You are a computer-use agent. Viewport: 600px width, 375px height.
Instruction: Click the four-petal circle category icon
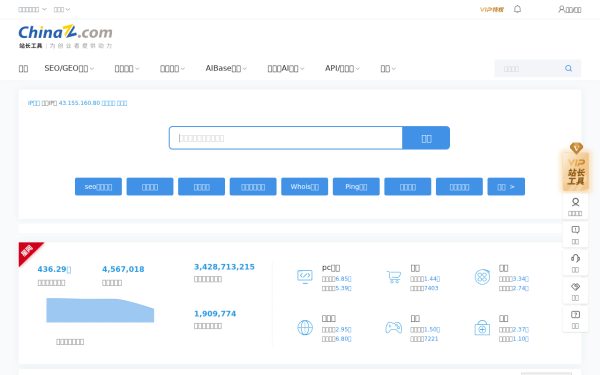click(482, 277)
